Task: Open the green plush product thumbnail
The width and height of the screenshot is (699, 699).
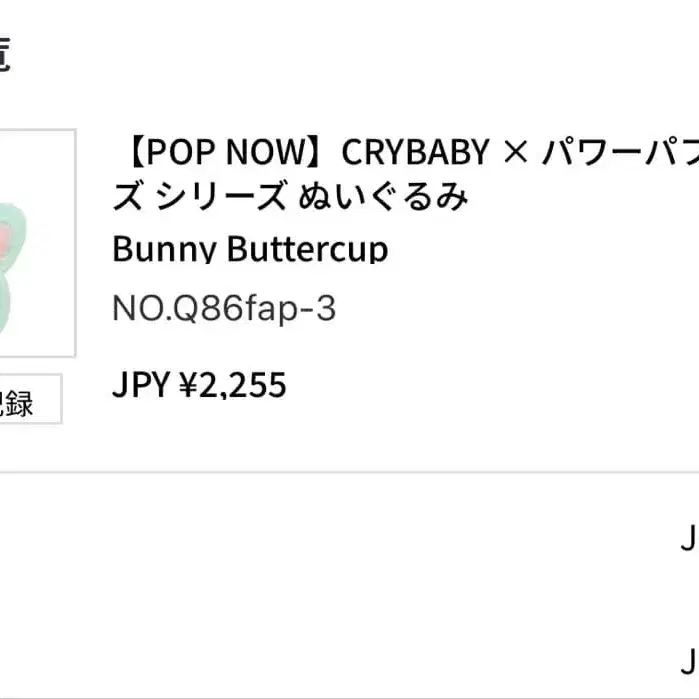Action: pyautogui.click(x=36, y=243)
